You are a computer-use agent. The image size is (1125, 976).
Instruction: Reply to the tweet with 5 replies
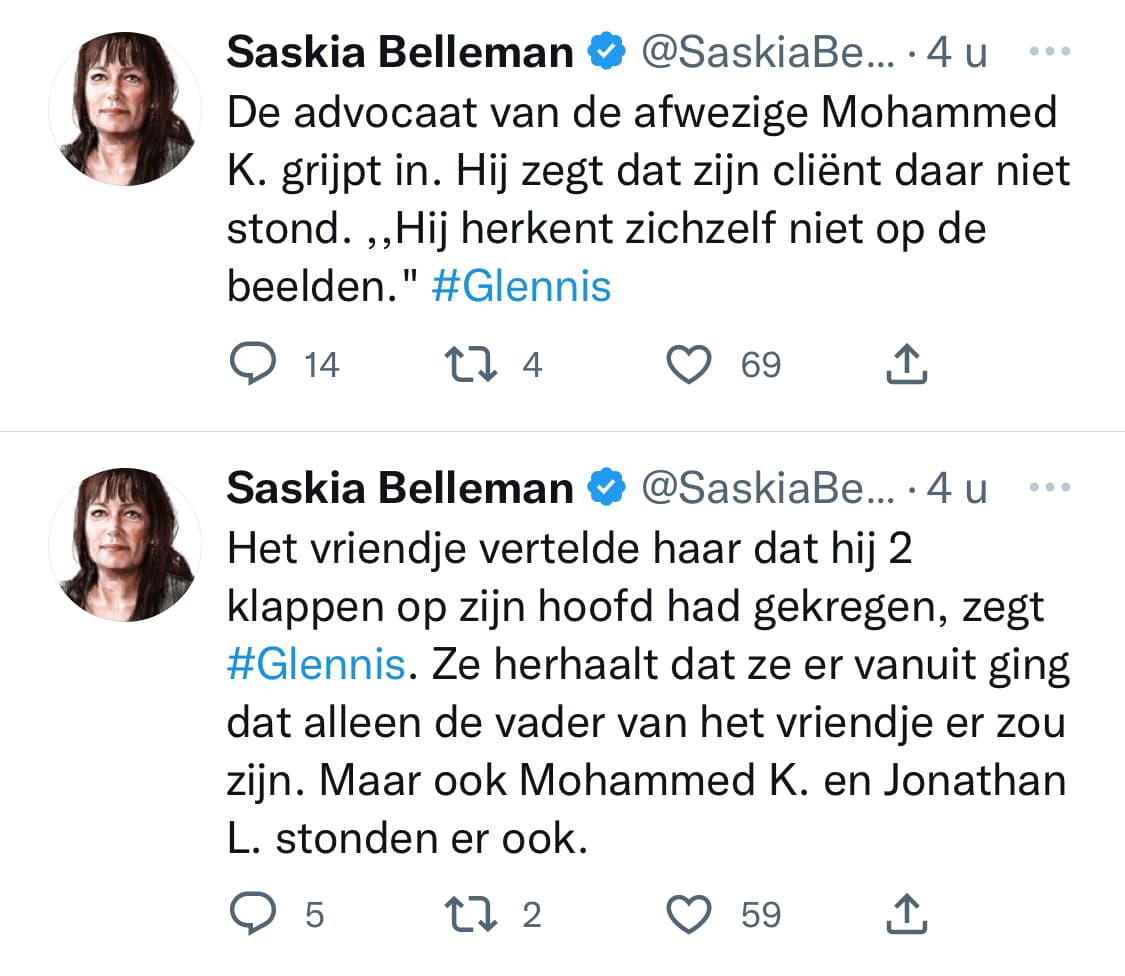coord(253,914)
